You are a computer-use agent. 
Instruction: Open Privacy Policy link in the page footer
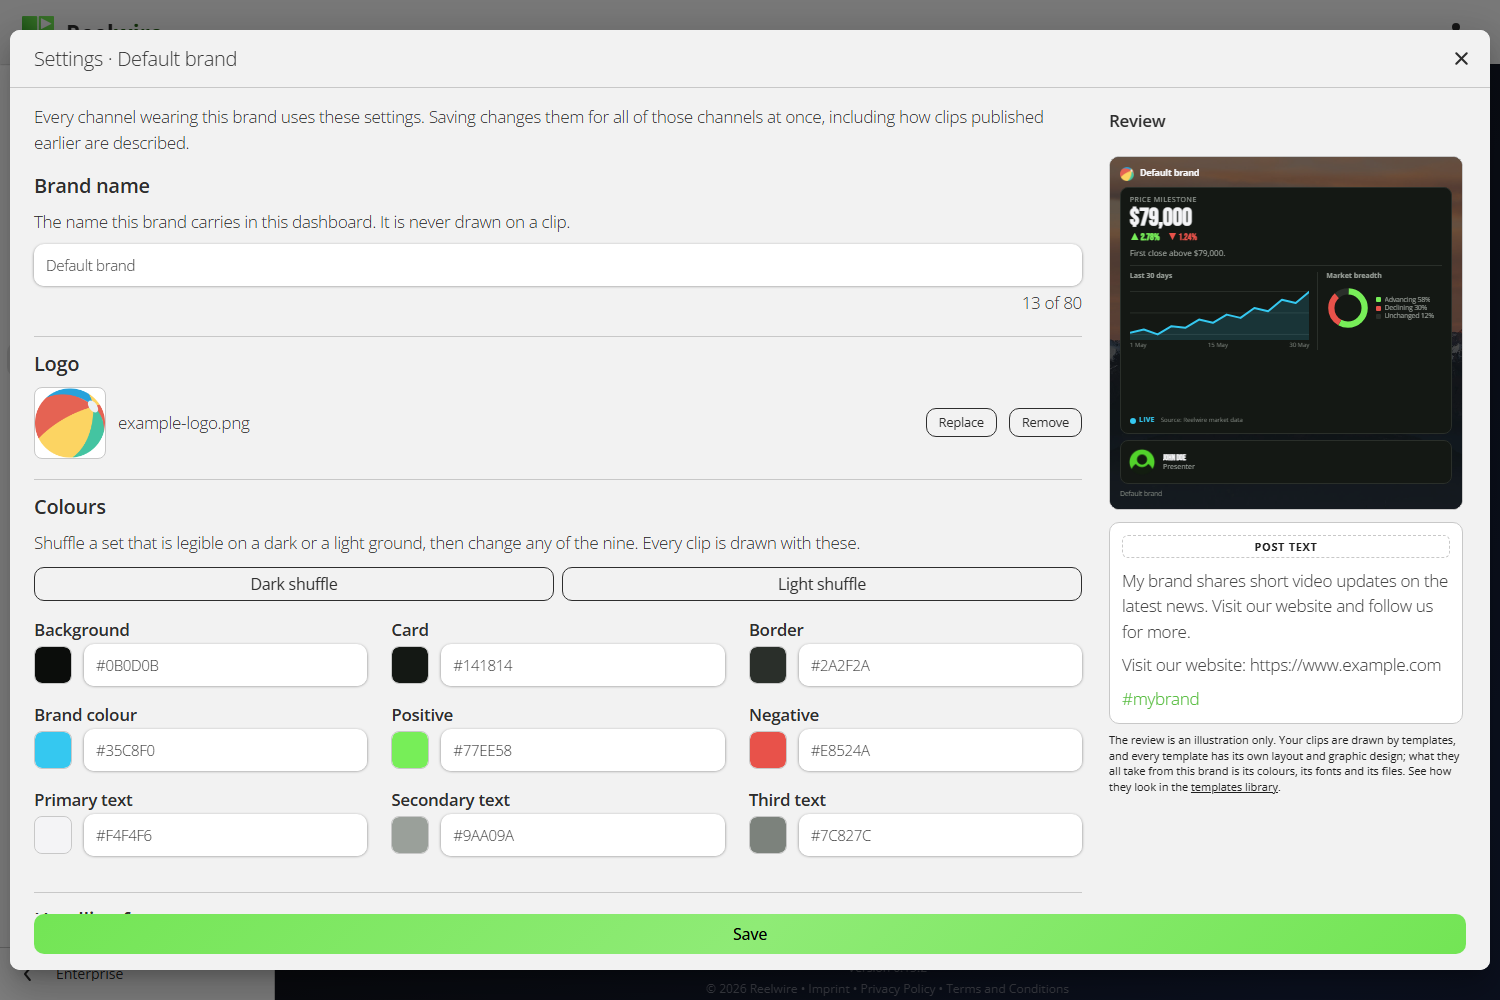(x=898, y=989)
